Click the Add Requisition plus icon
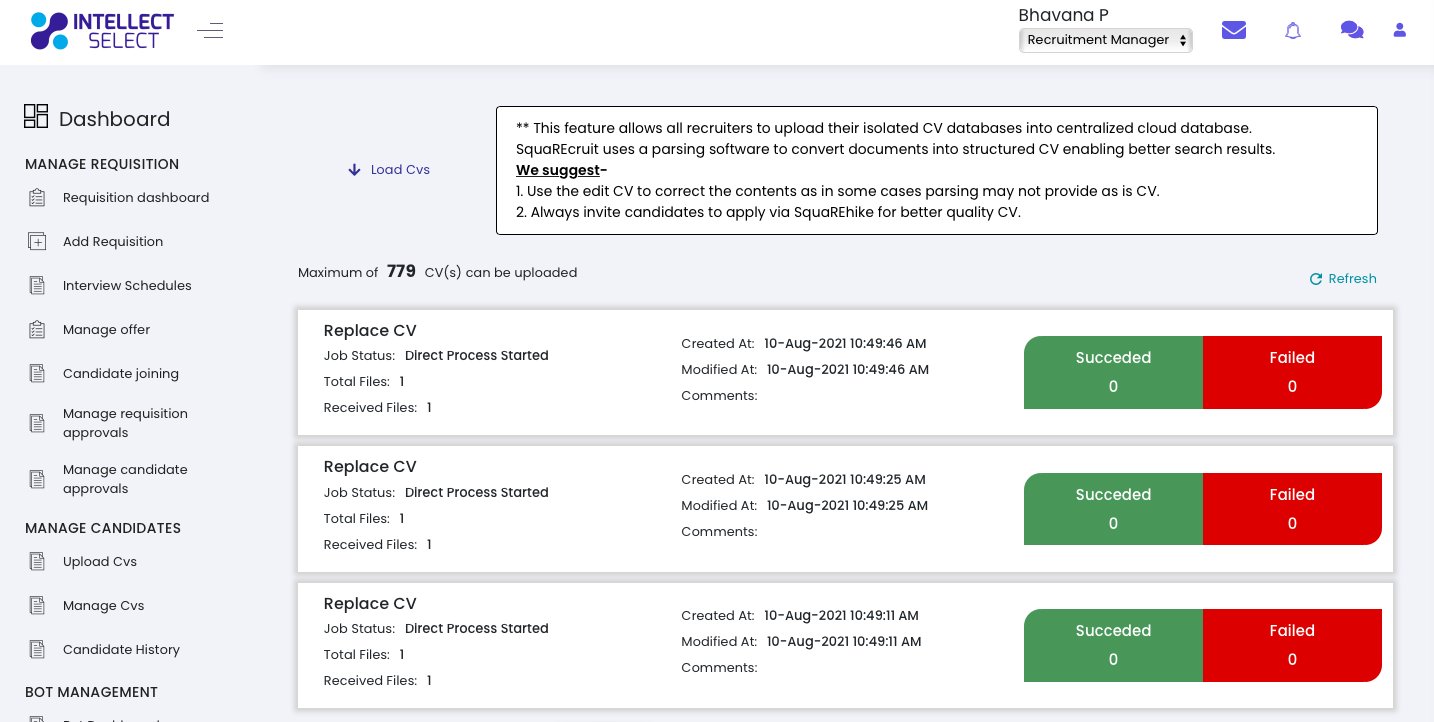1434x722 pixels. pos(37,241)
